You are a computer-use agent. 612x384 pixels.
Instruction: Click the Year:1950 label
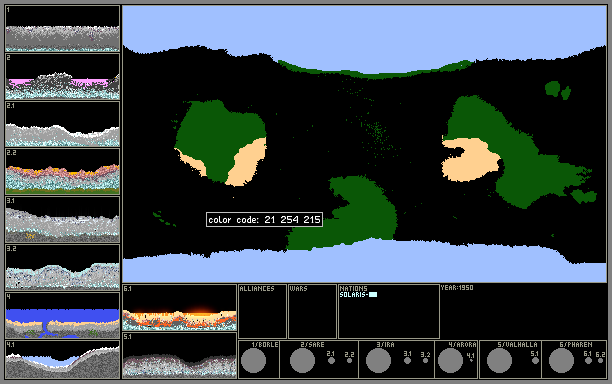(x=457, y=288)
